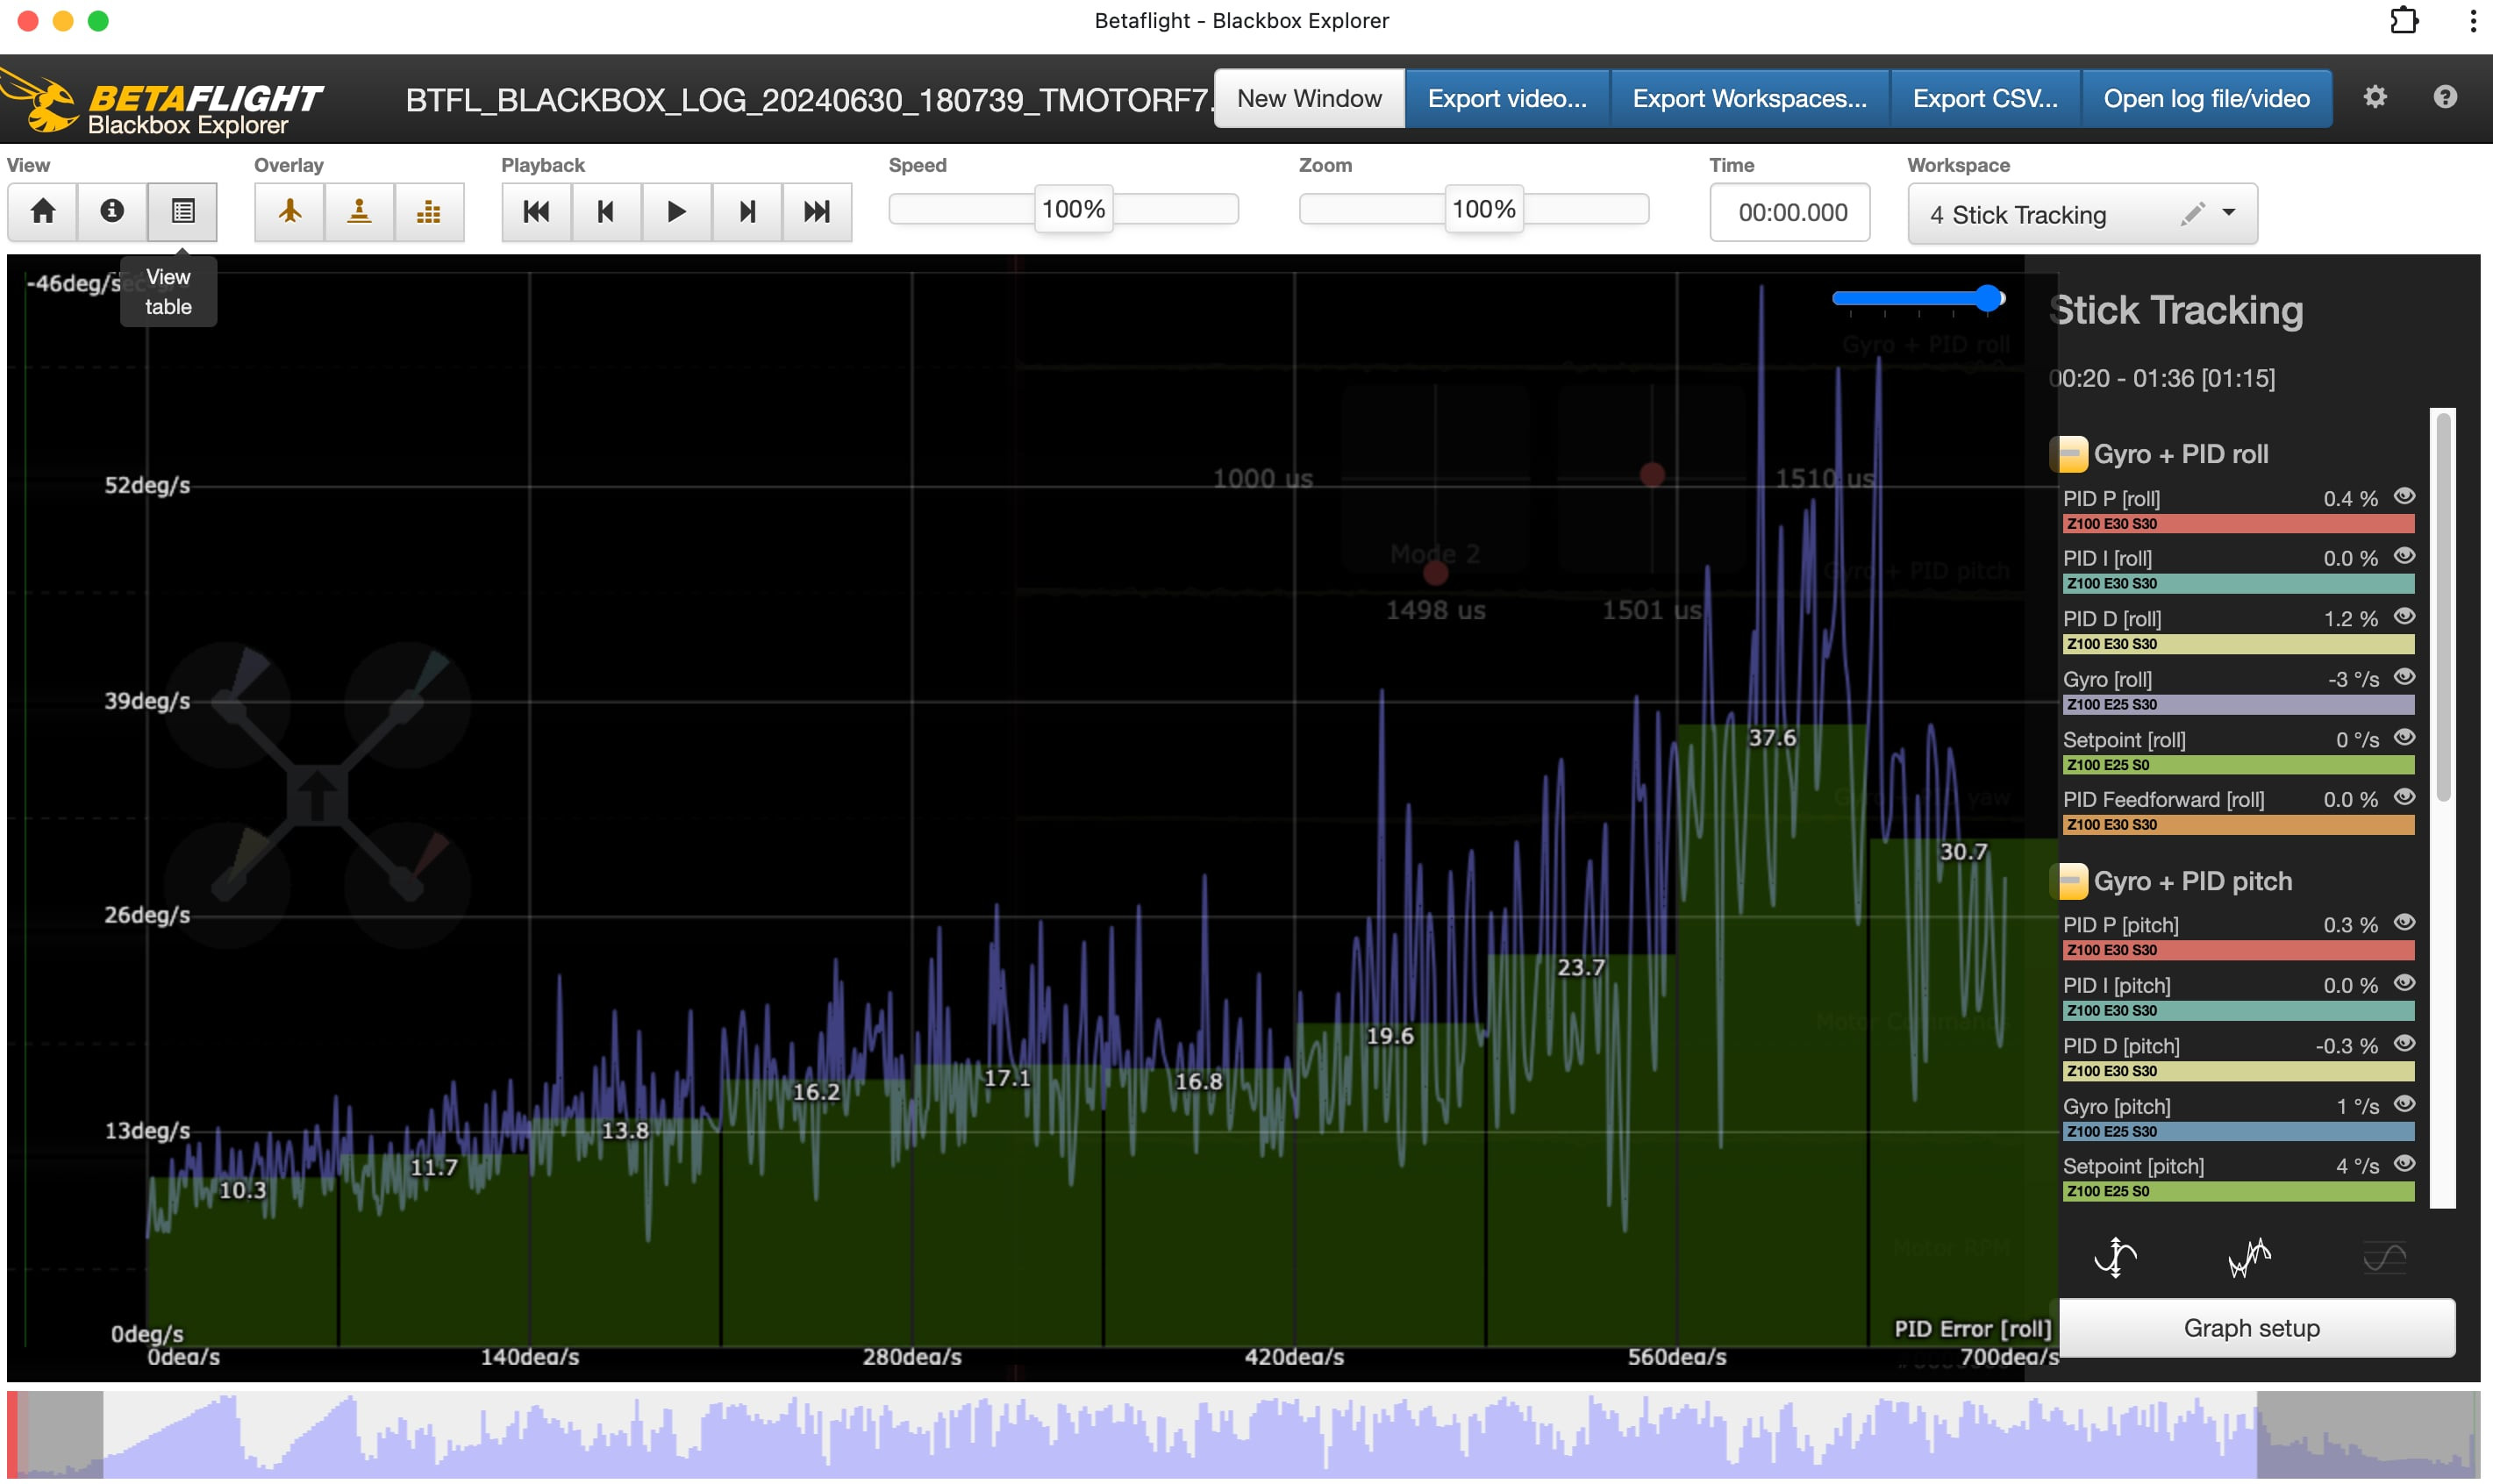Start playback with the play button

tap(676, 212)
